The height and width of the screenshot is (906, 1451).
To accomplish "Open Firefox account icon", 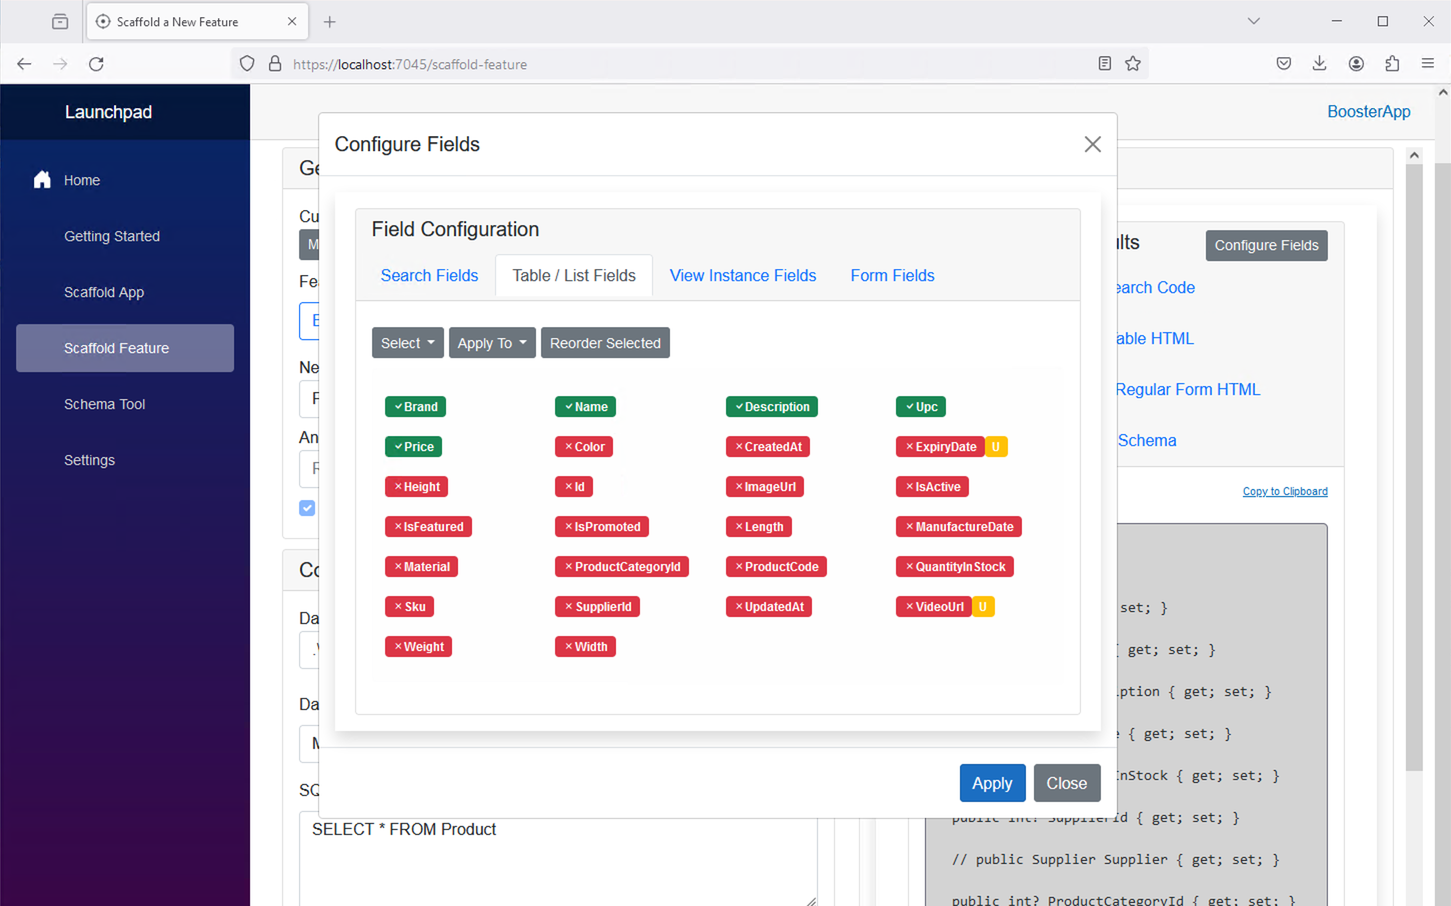I will (1356, 64).
